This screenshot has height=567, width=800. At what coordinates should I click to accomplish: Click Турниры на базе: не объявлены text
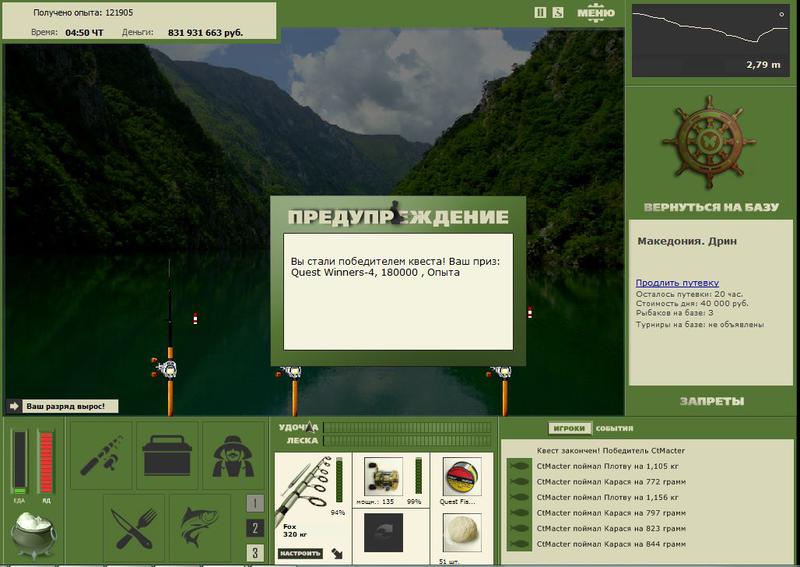click(x=700, y=324)
